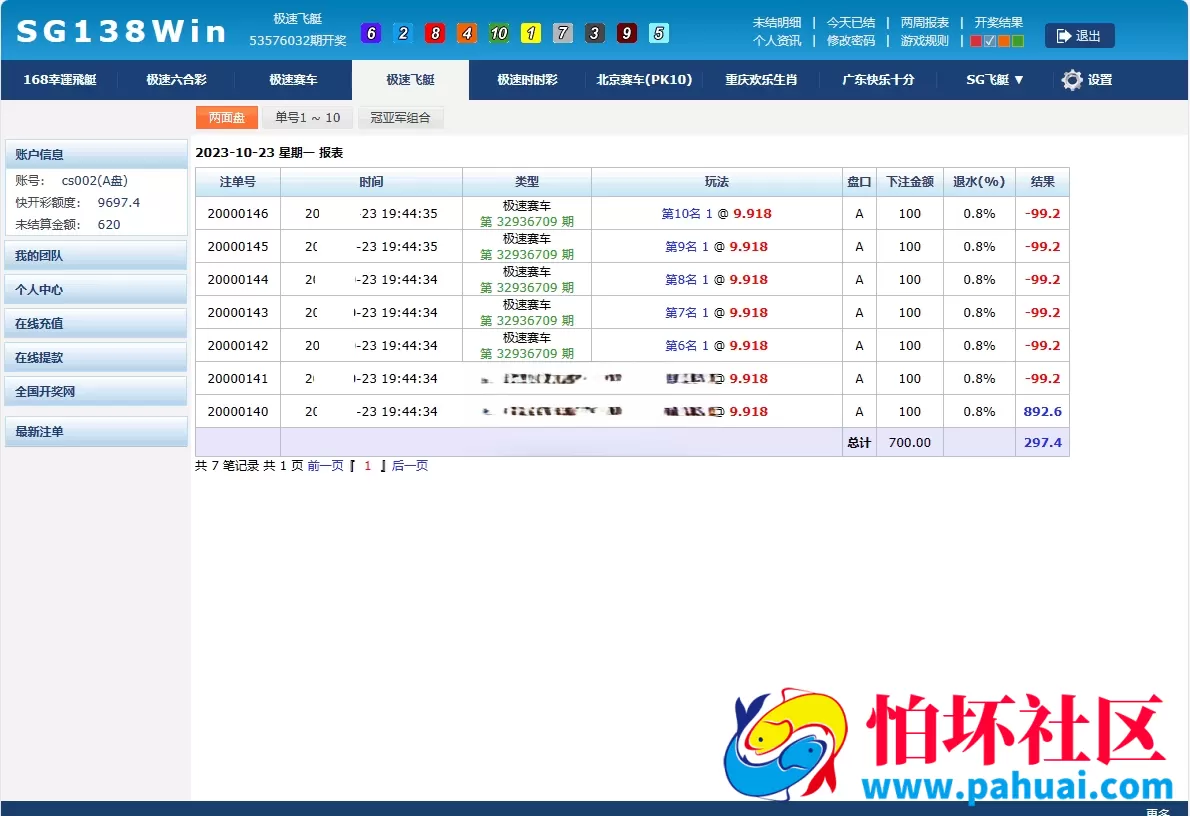Click the red number 8 result ball
This screenshot has width=1190, height=816.
coord(434,33)
